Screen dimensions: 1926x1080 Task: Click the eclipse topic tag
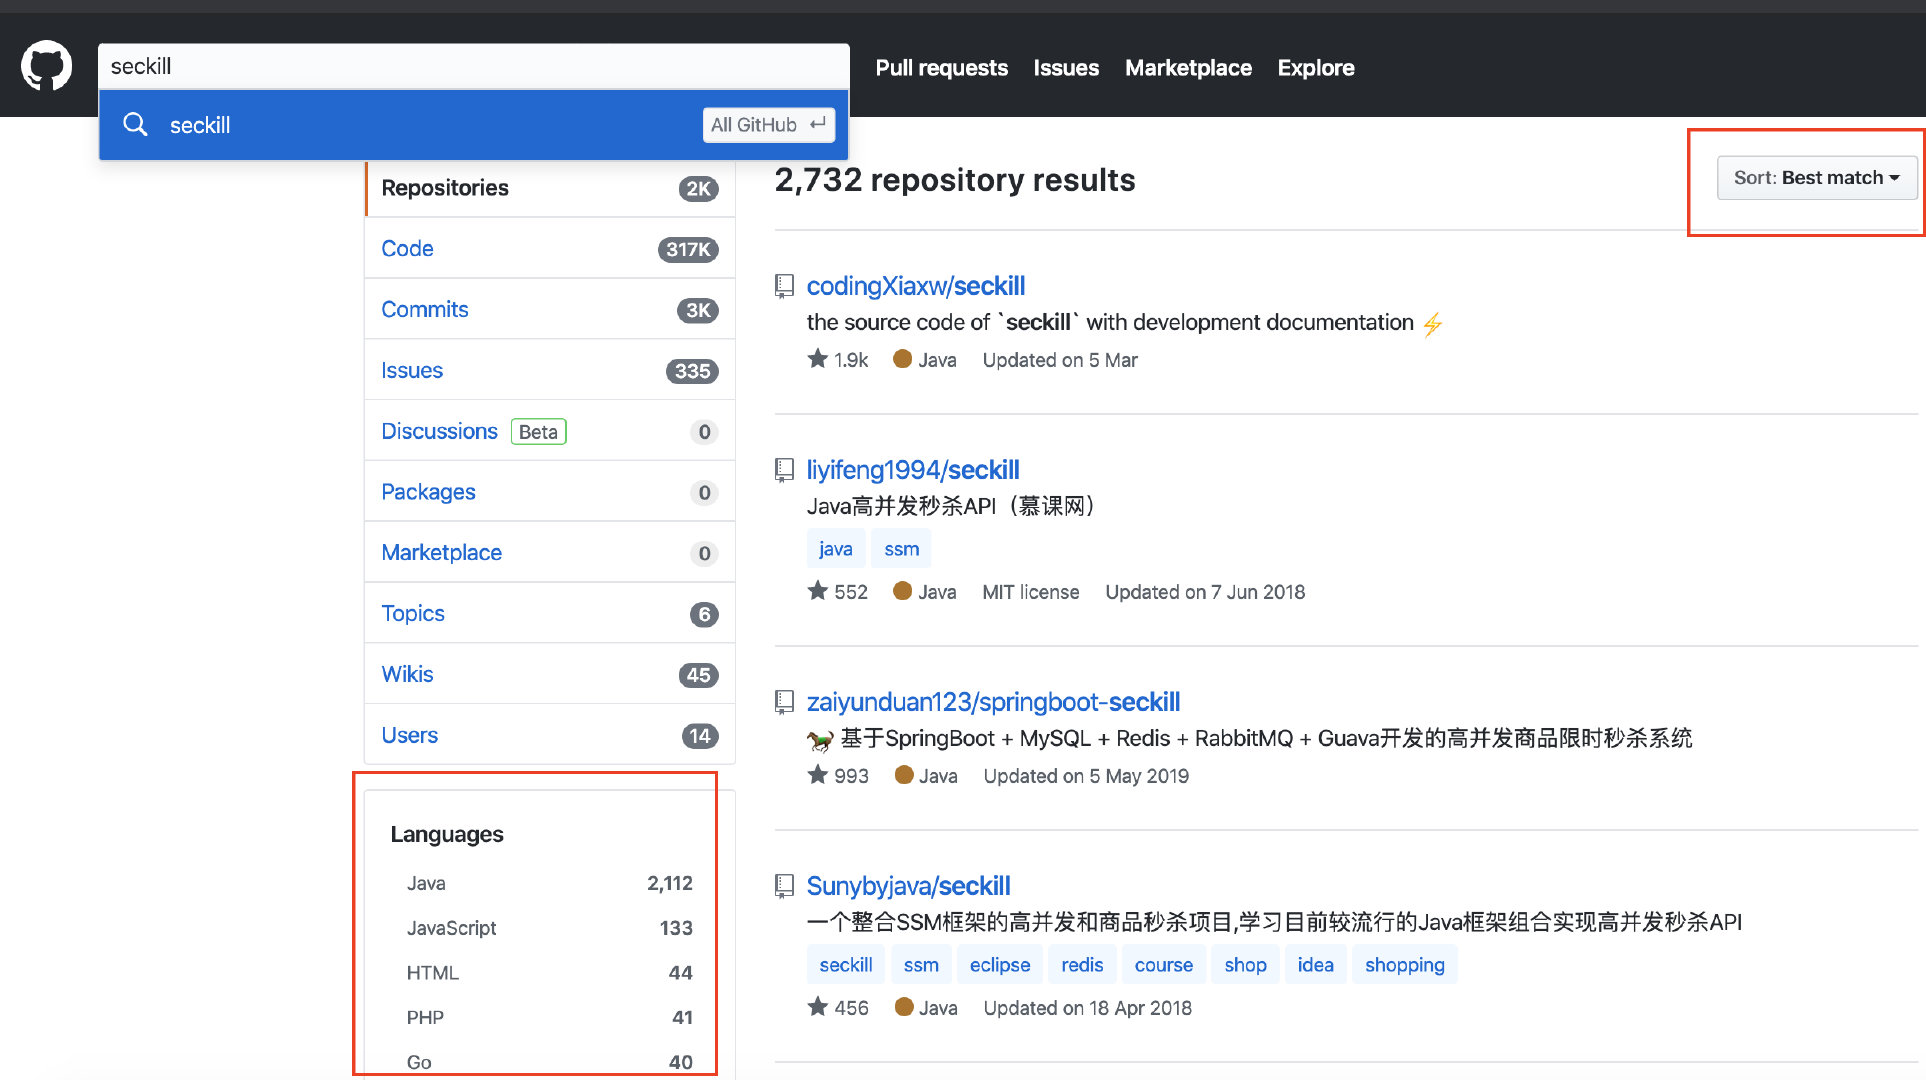tap(1000, 965)
